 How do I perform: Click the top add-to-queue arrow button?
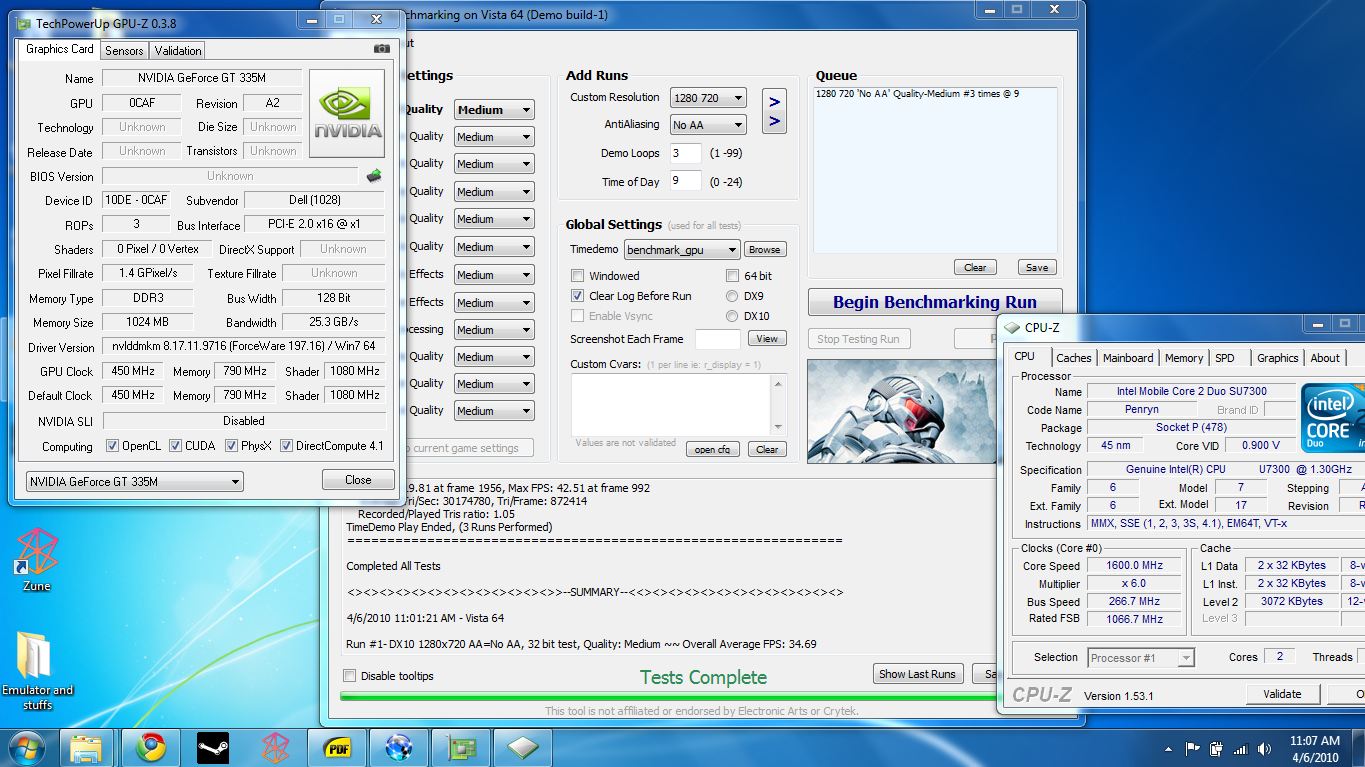[774, 100]
